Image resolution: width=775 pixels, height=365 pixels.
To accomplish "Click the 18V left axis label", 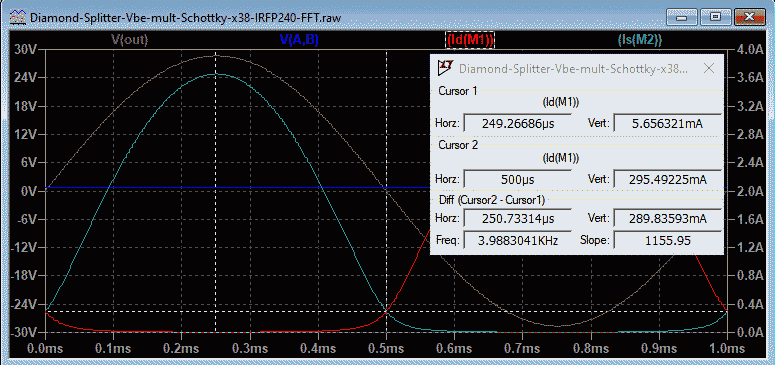I will [x=26, y=106].
